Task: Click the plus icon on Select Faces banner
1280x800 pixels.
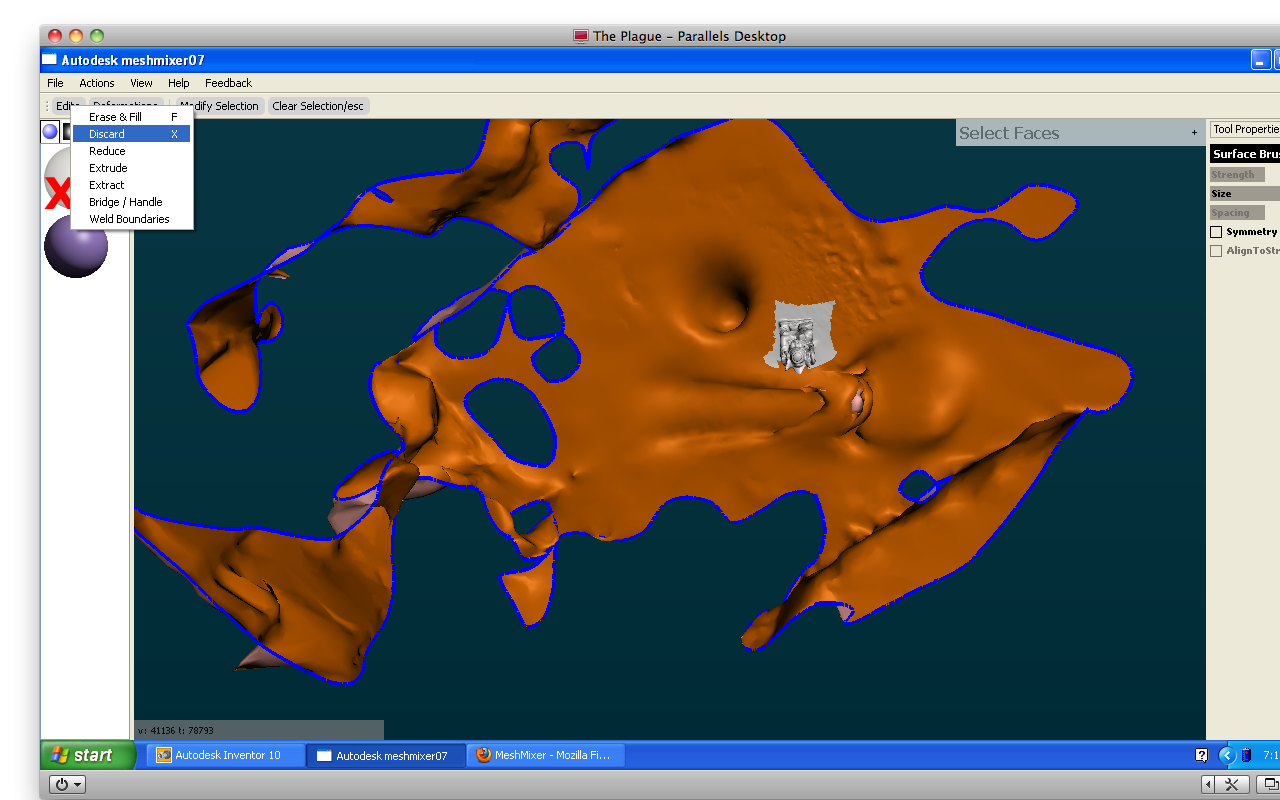Action: 1194,133
